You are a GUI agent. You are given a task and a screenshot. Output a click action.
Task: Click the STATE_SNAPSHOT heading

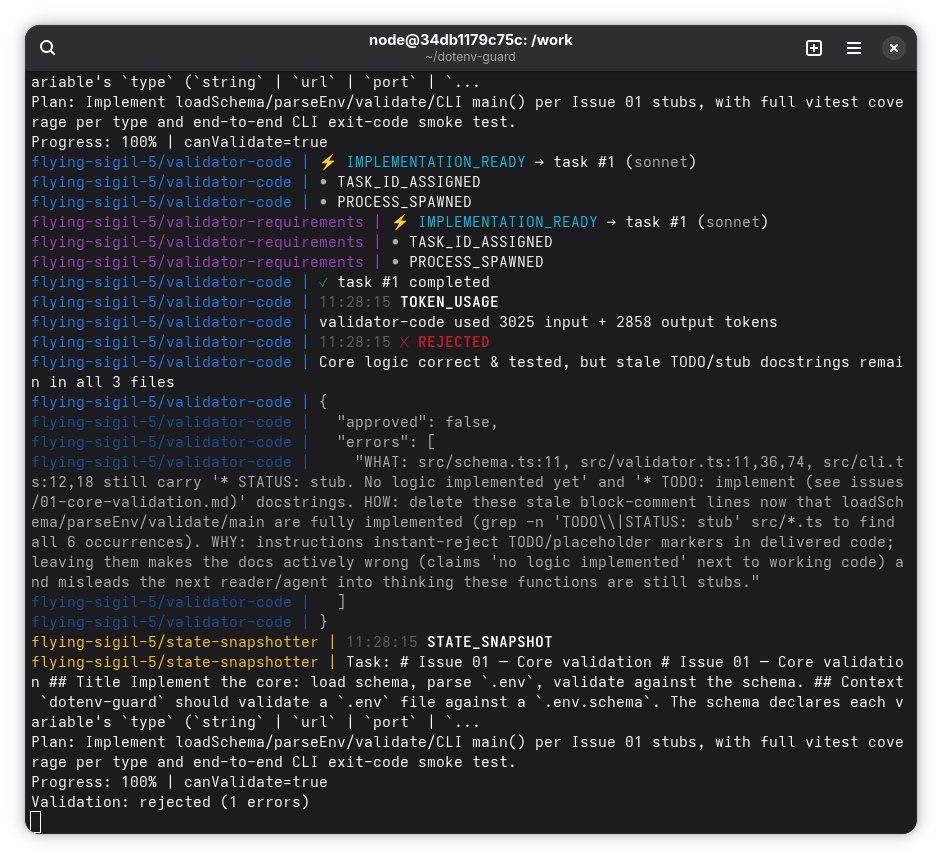(490, 642)
